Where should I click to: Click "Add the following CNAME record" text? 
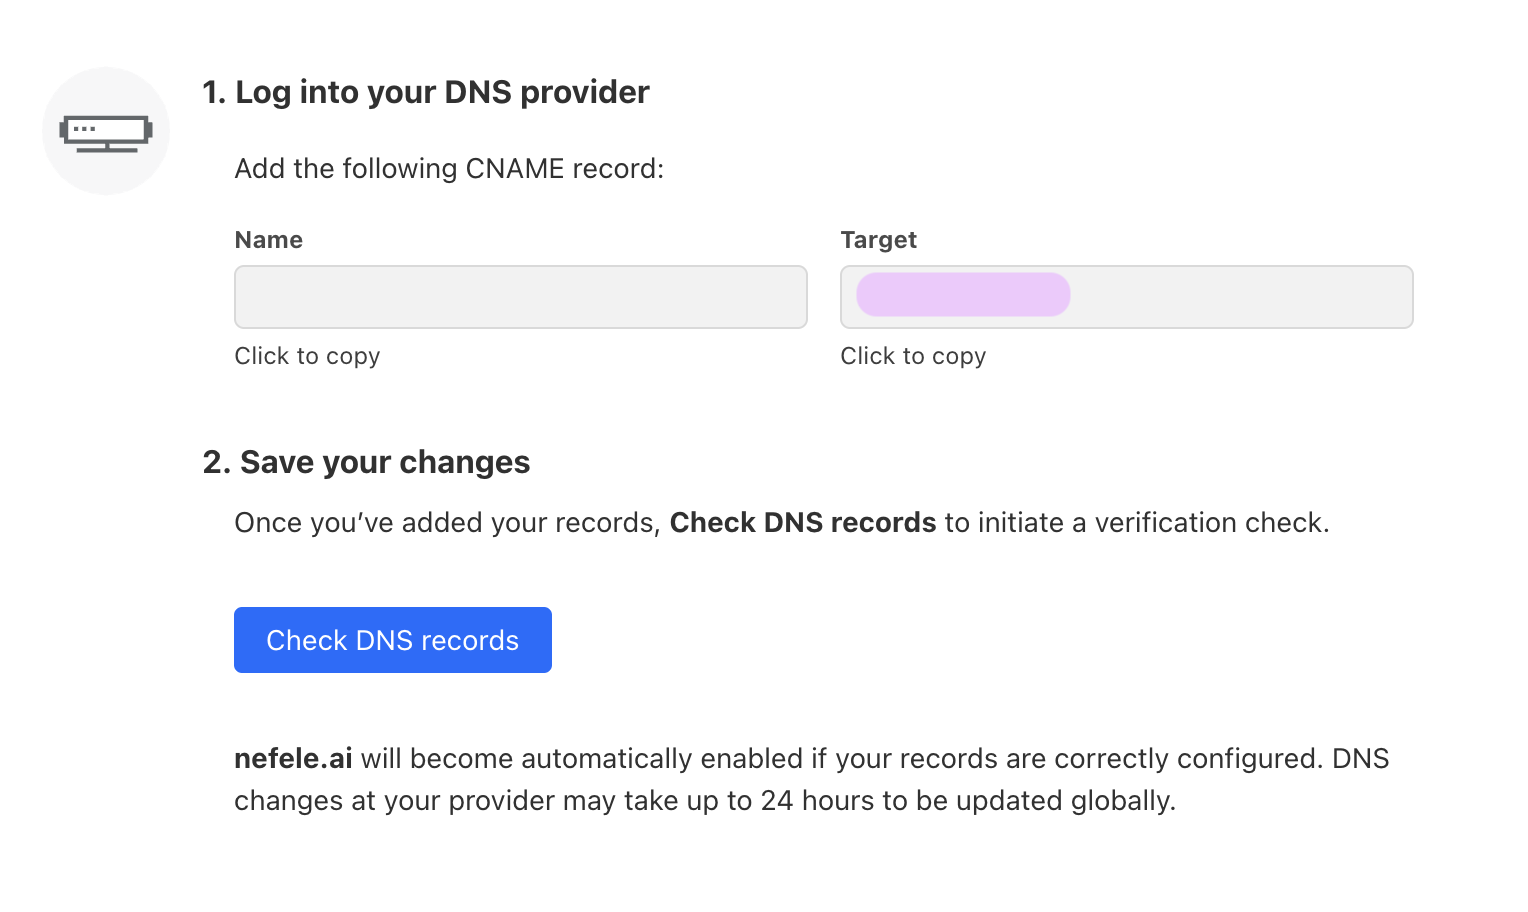449,169
